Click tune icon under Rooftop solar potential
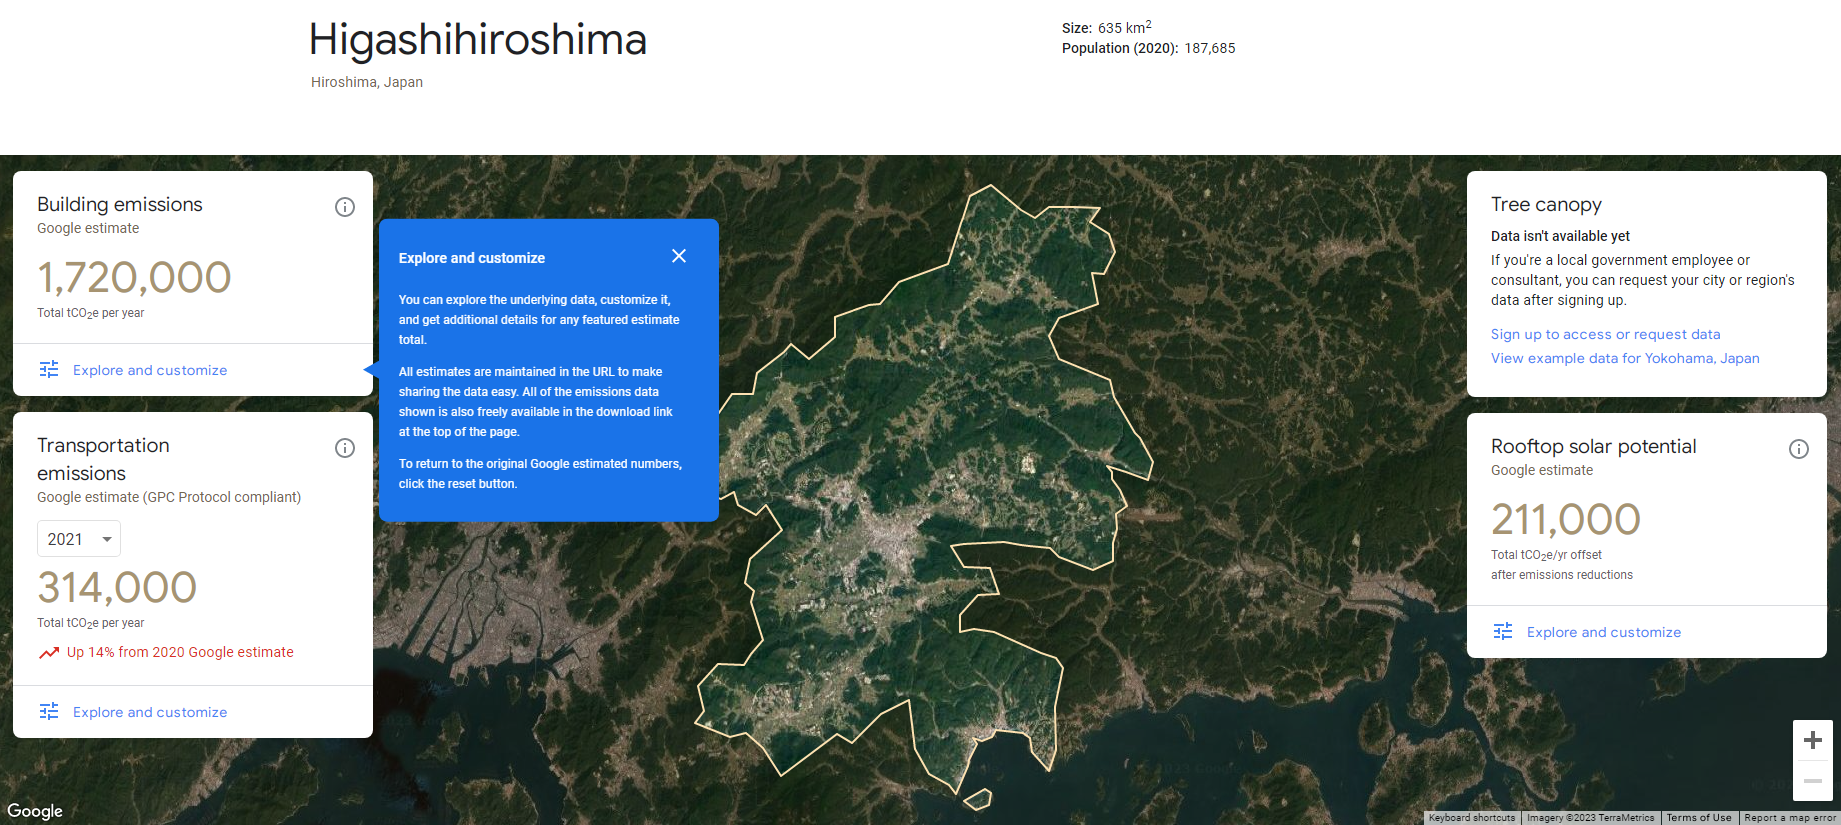The width and height of the screenshot is (1841, 825). [1503, 632]
